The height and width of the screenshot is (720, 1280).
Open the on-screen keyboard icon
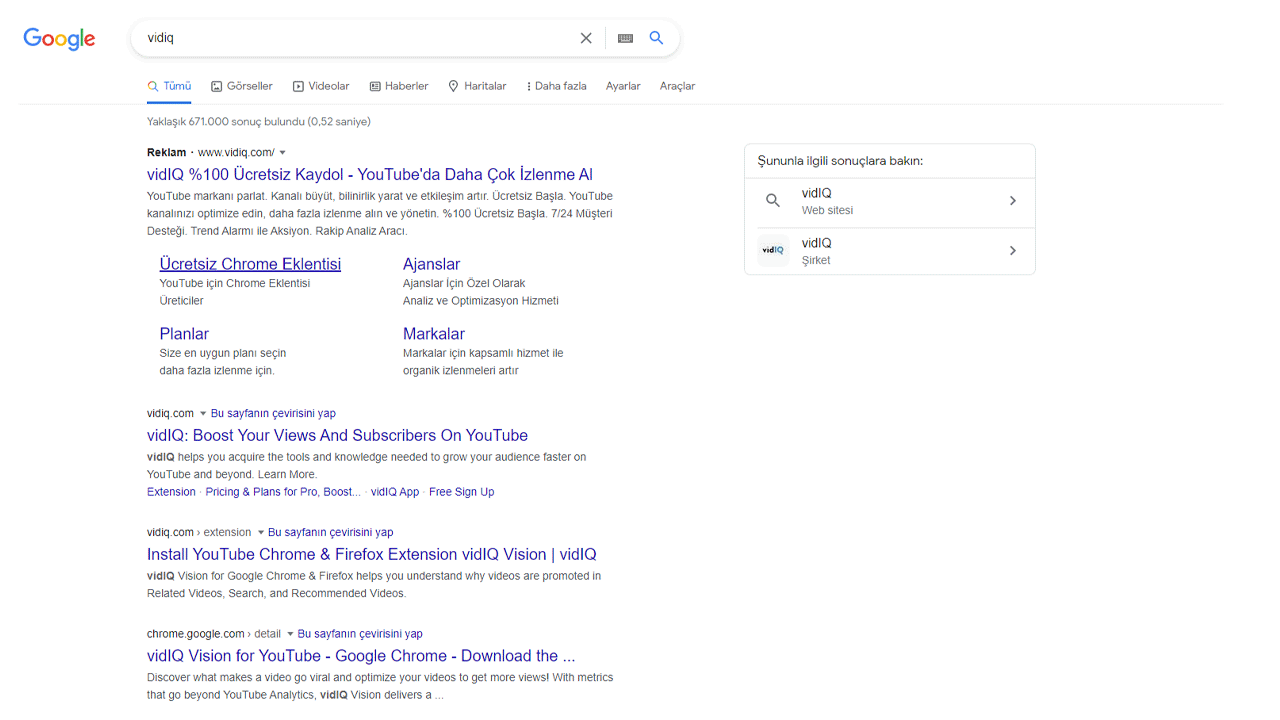tap(625, 38)
